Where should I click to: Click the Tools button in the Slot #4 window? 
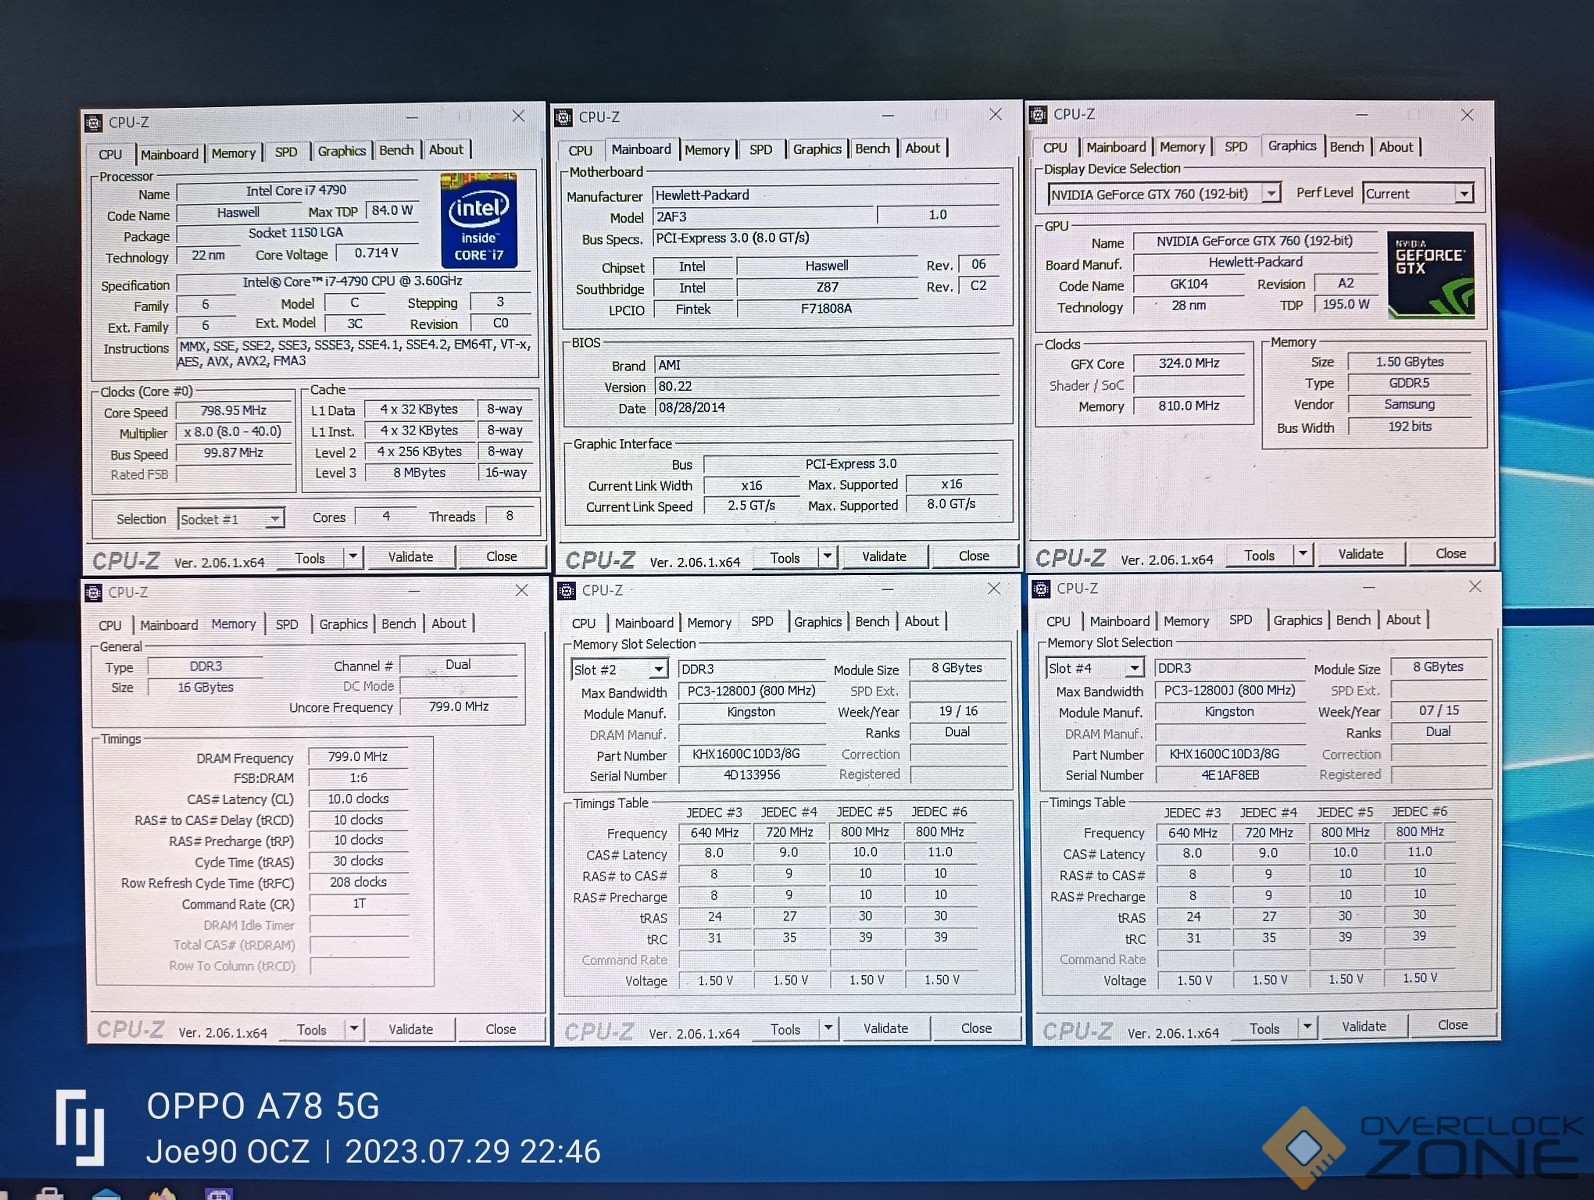(x=1265, y=1028)
